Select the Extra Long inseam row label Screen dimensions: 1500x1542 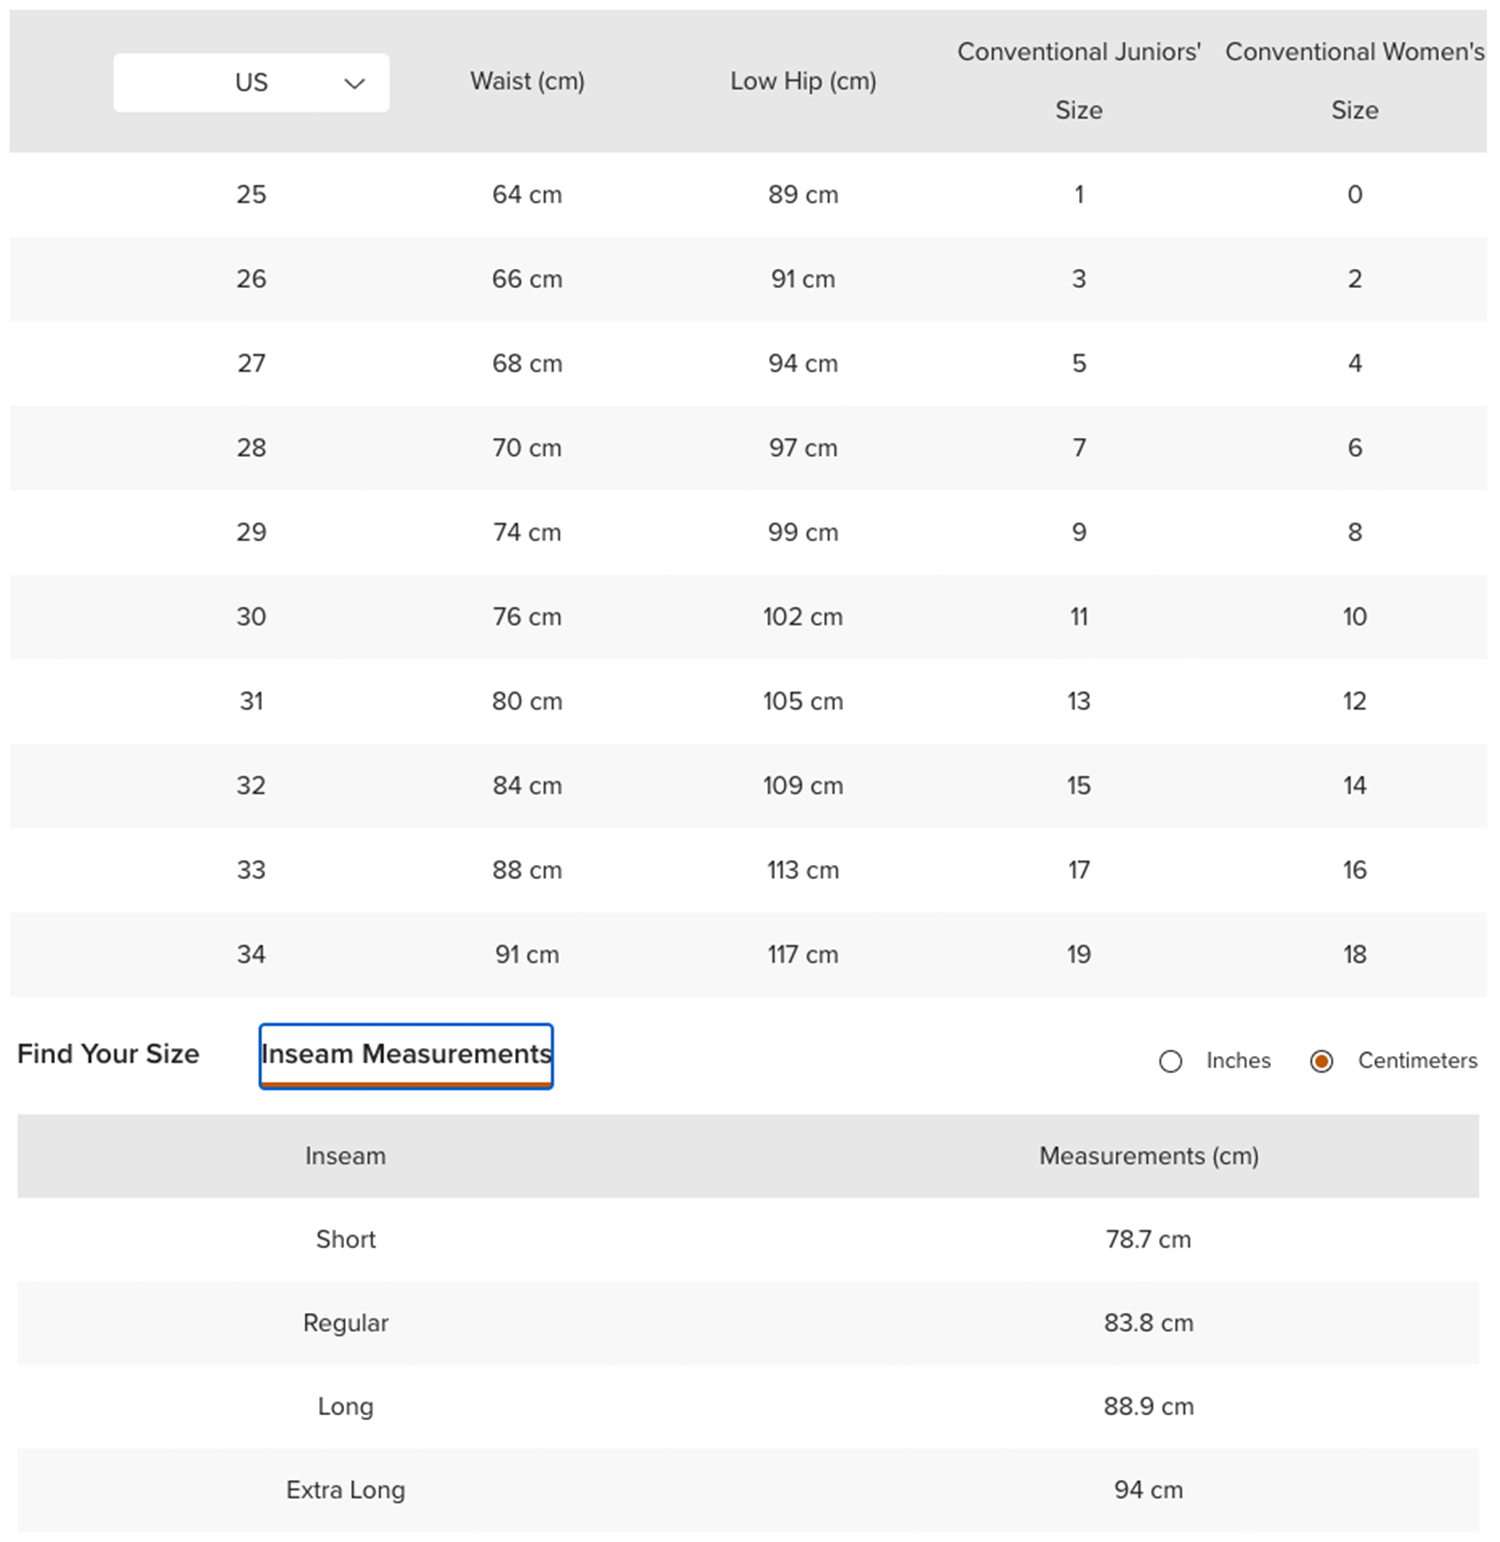click(x=345, y=1490)
